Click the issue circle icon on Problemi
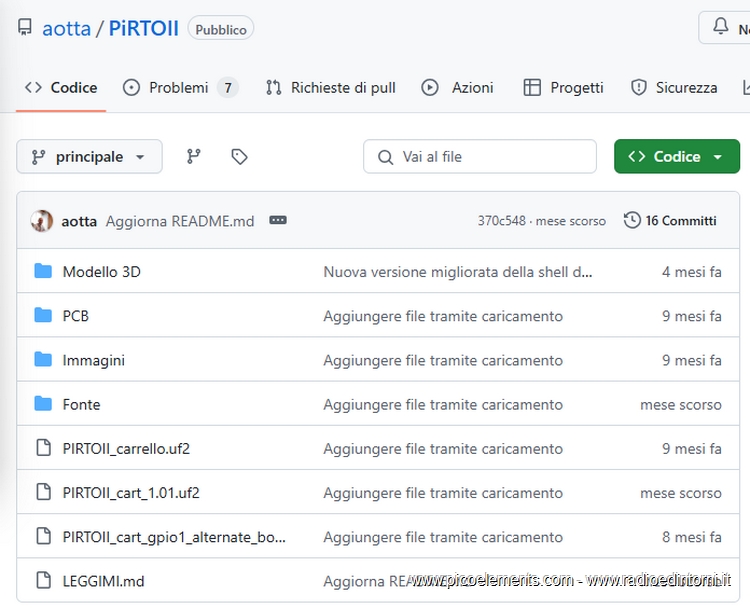Viewport: 750px width, 608px height. pyautogui.click(x=131, y=88)
